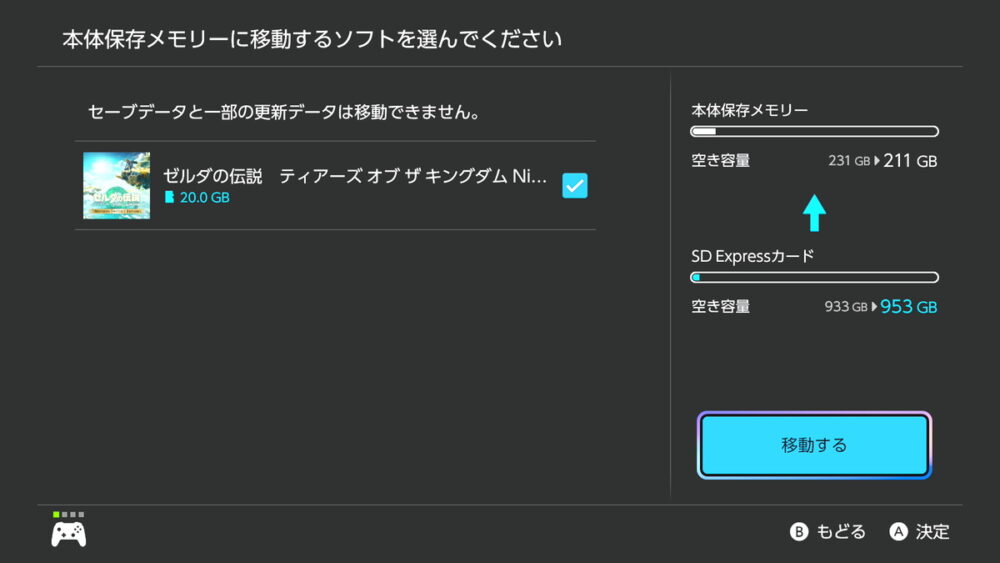Click the 20.0 GB size text

pos(204,198)
